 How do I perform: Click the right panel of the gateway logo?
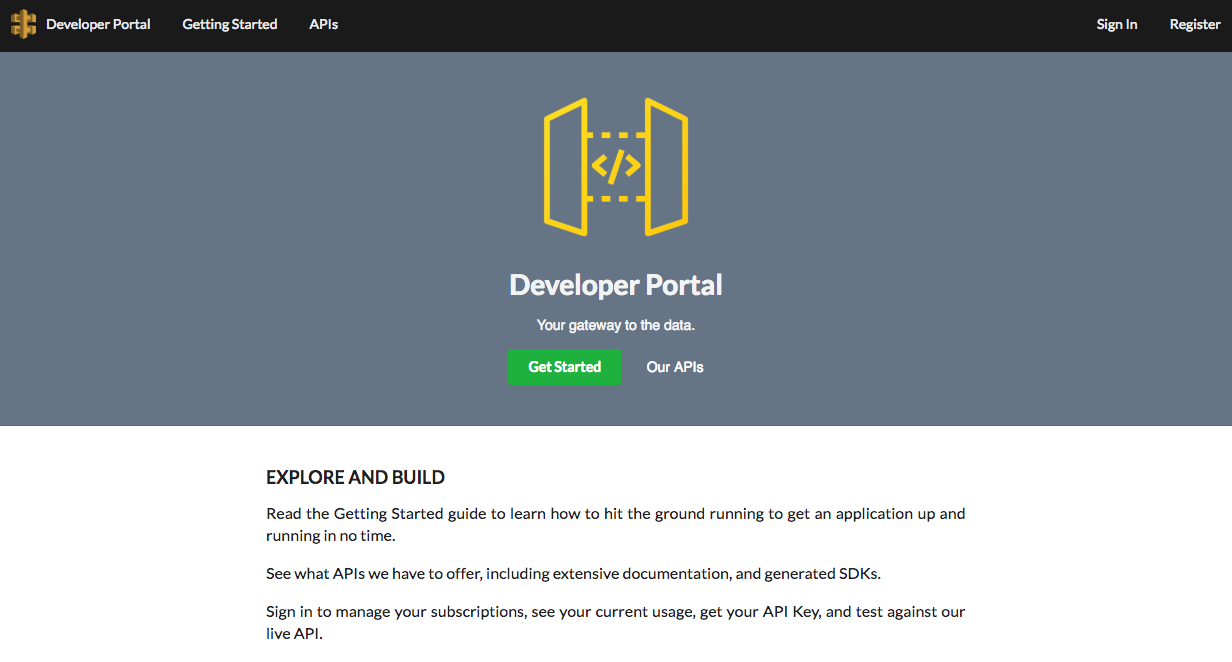(666, 166)
